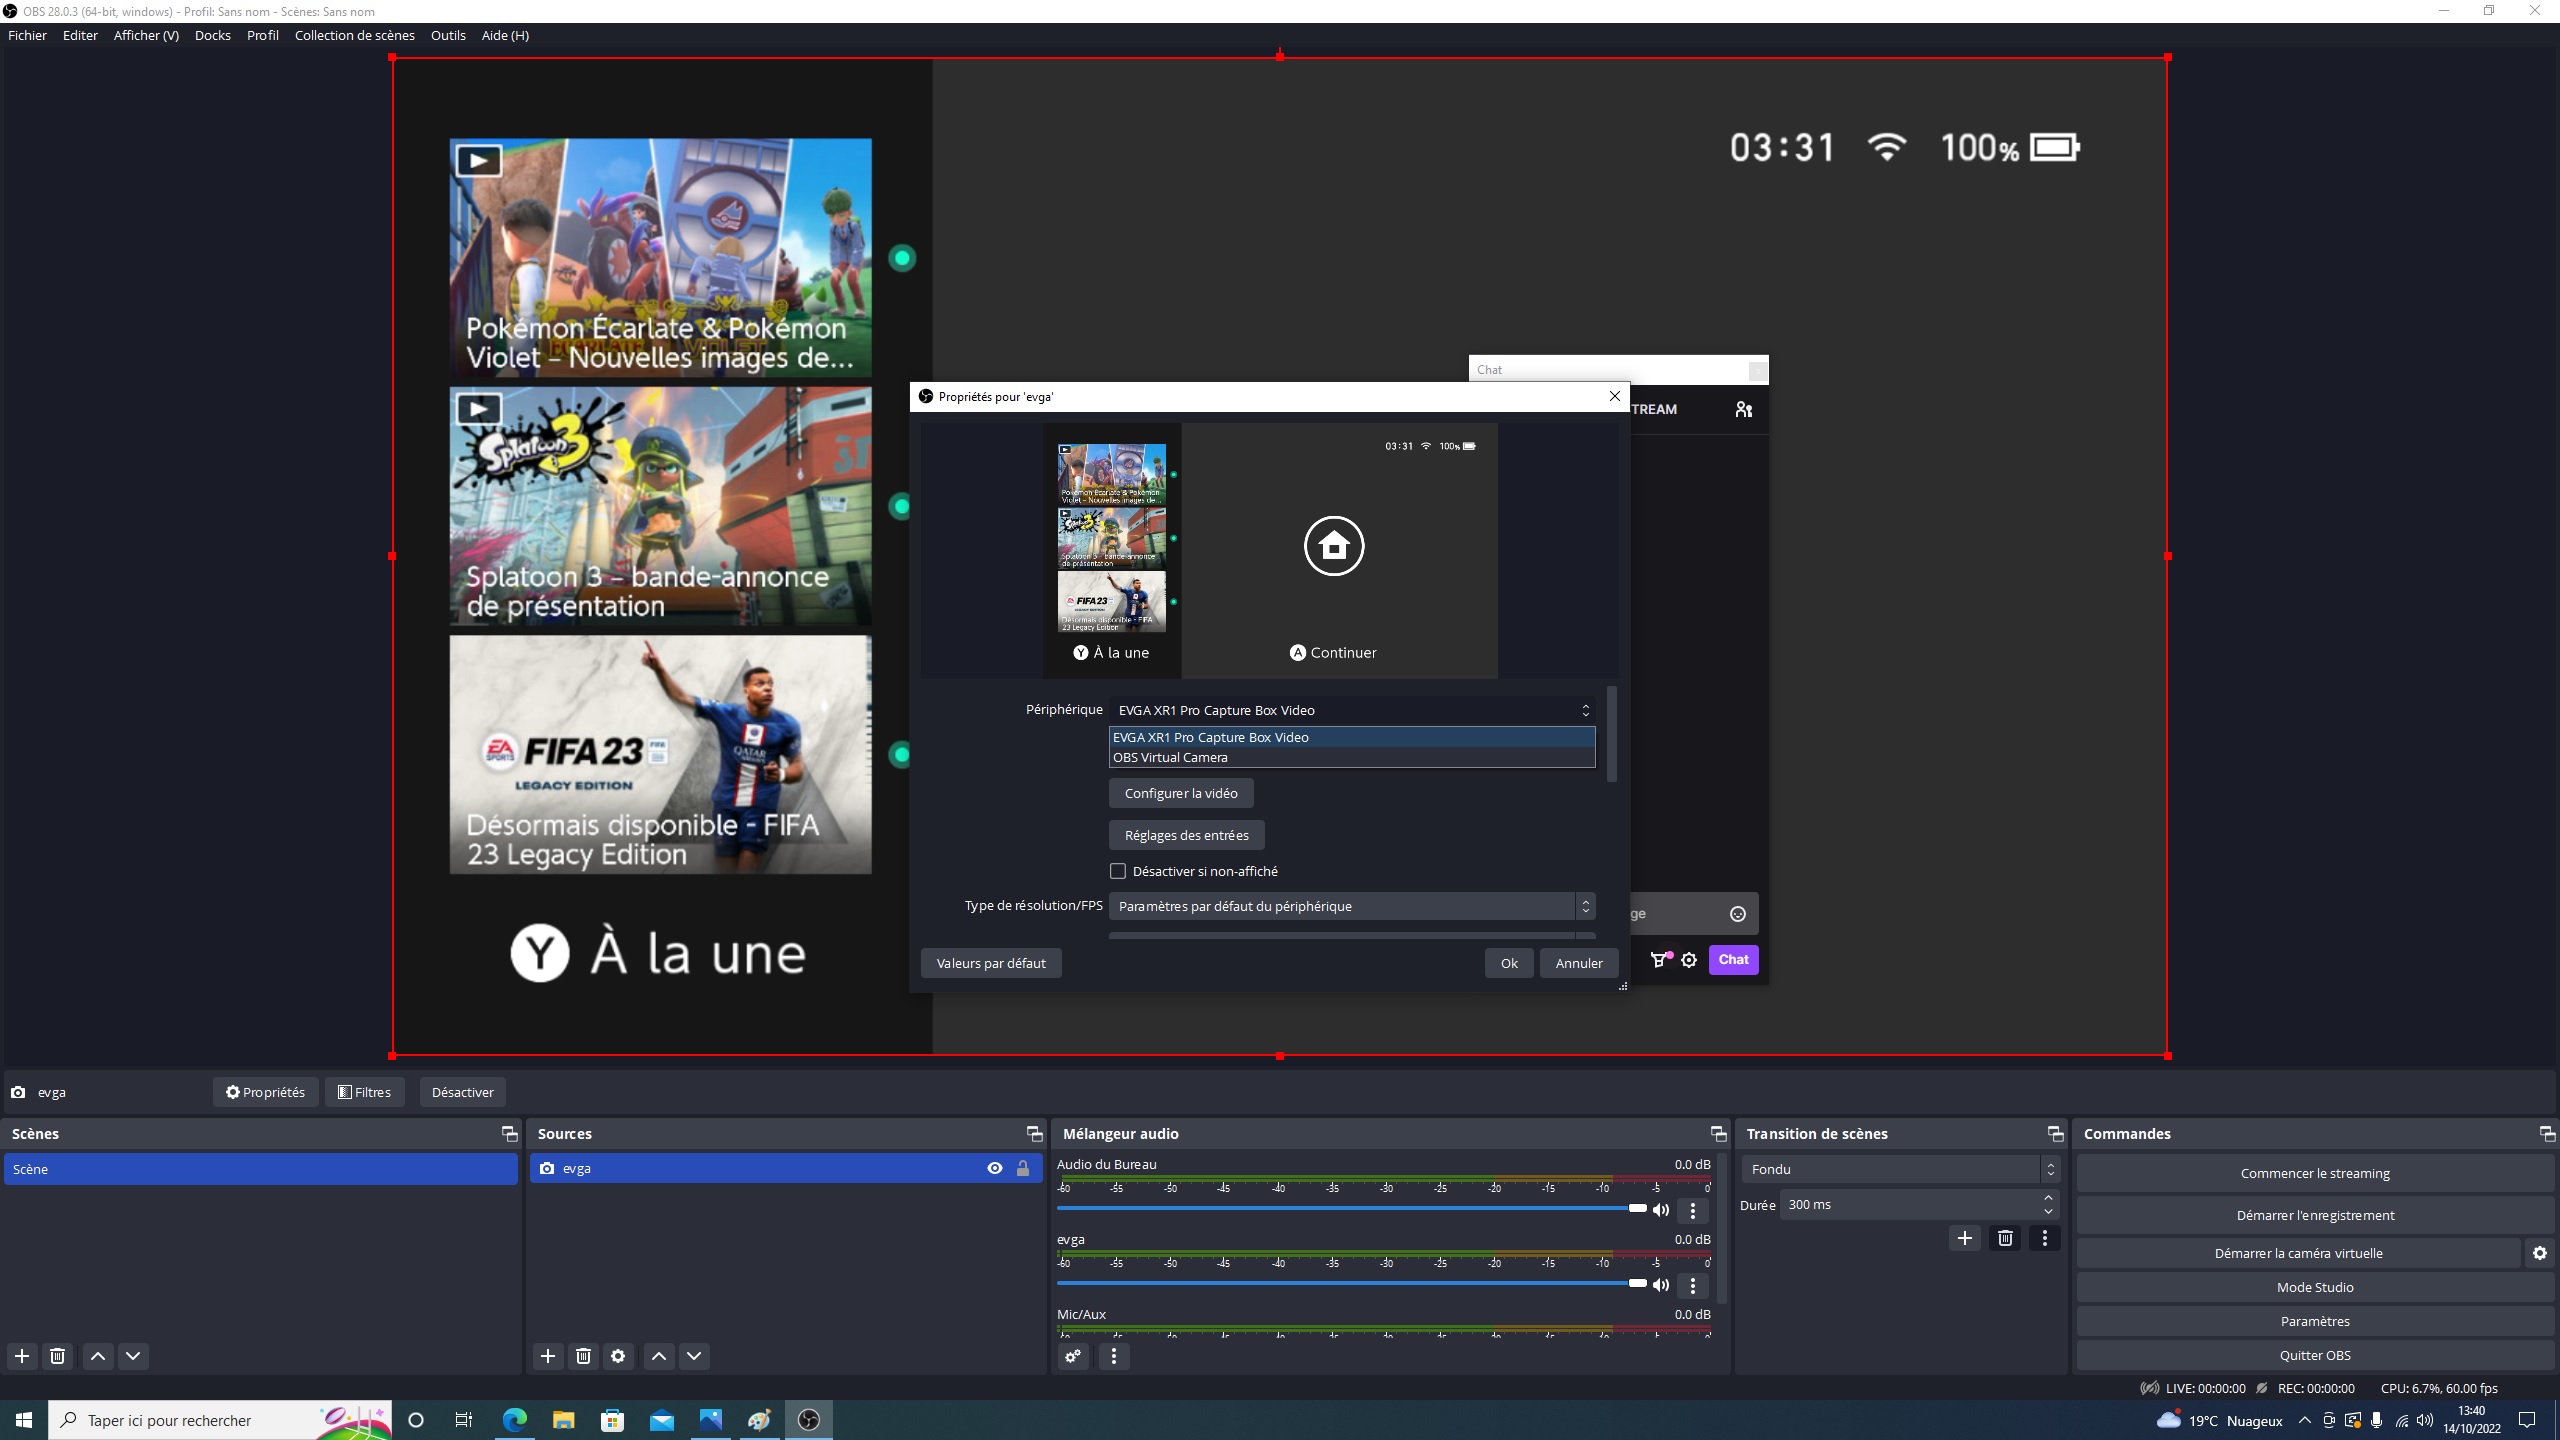Screen dimensions: 2560x1440
Task: Open File Explorer from taskbar
Action: (x=563, y=1420)
